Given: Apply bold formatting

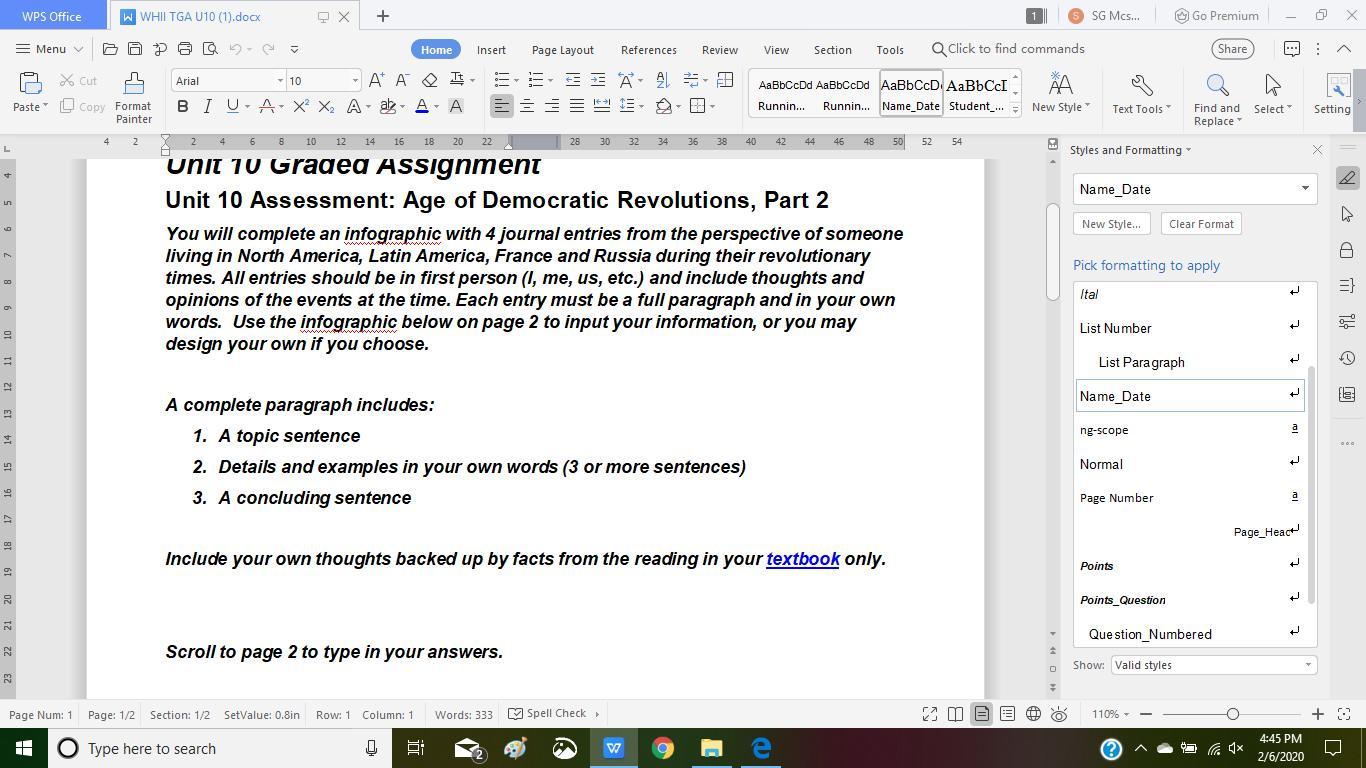Looking at the screenshot, I should coord(182,106).
